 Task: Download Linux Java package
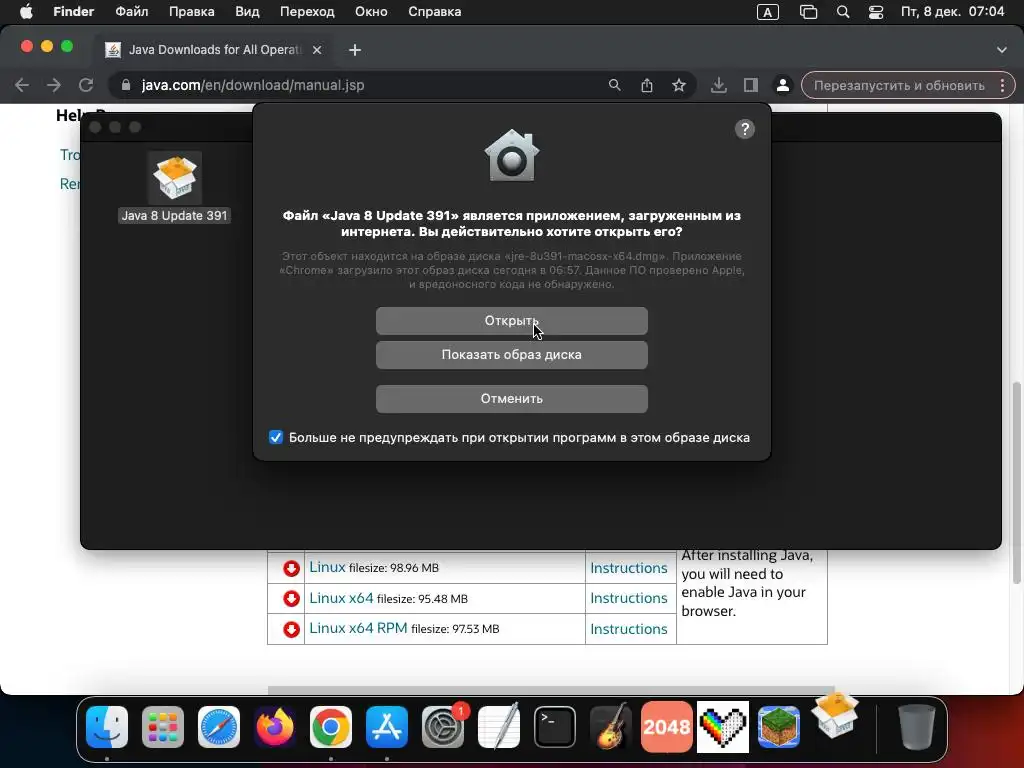pyautogui.click(x=327, y=567)
